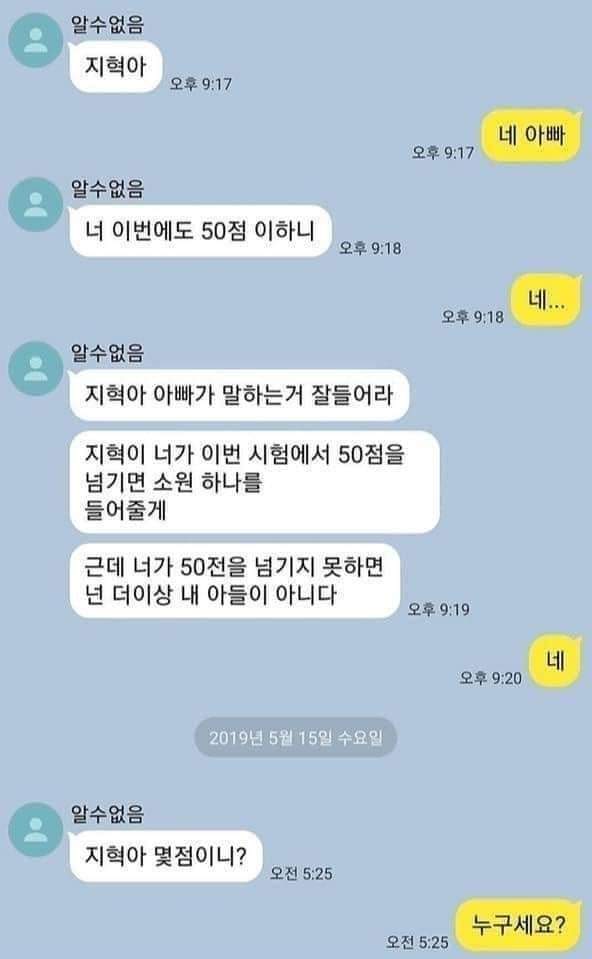Tap the 소원 하나를 들어줄게 message bubble
This screenshot has height=959, width=592.
pyautogui.click(x=254, y=482)
